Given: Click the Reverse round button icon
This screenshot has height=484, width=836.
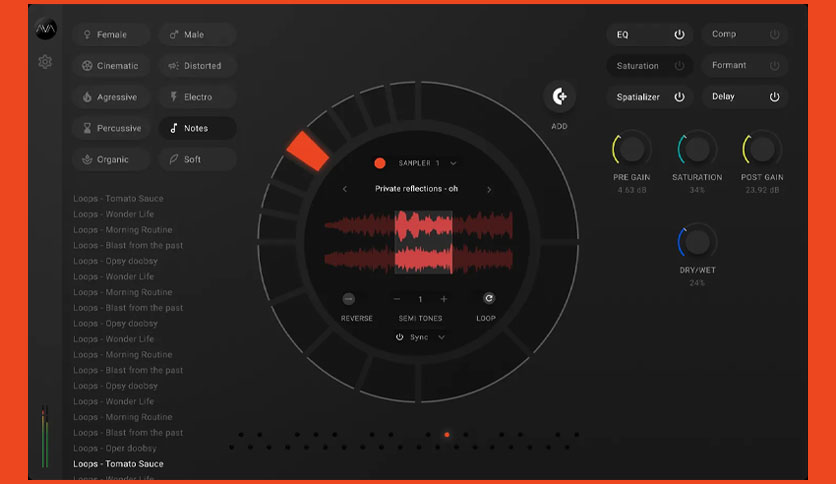Looking at the screenshot, I should pyautogui.click(x=348, y=299).
